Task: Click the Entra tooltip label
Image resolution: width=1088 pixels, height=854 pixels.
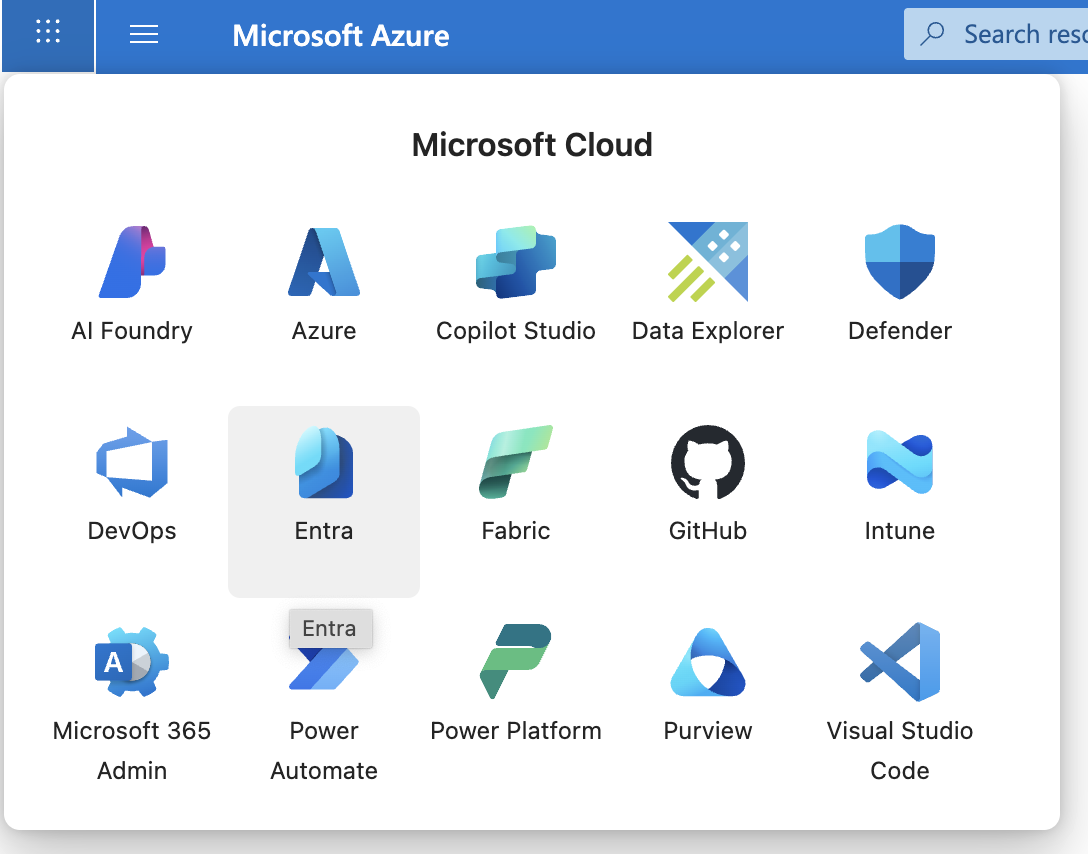Action: tap(330, 628)
